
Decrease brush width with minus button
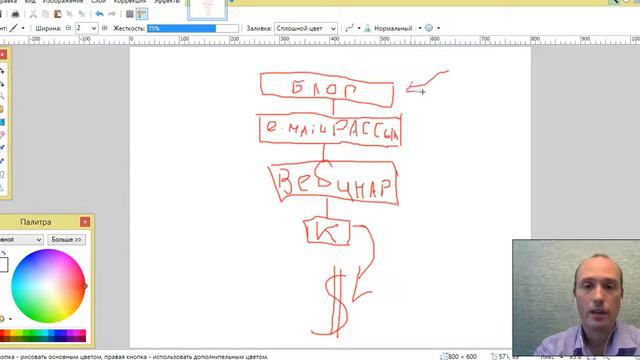pyautogui.click(x=68, y=28)
